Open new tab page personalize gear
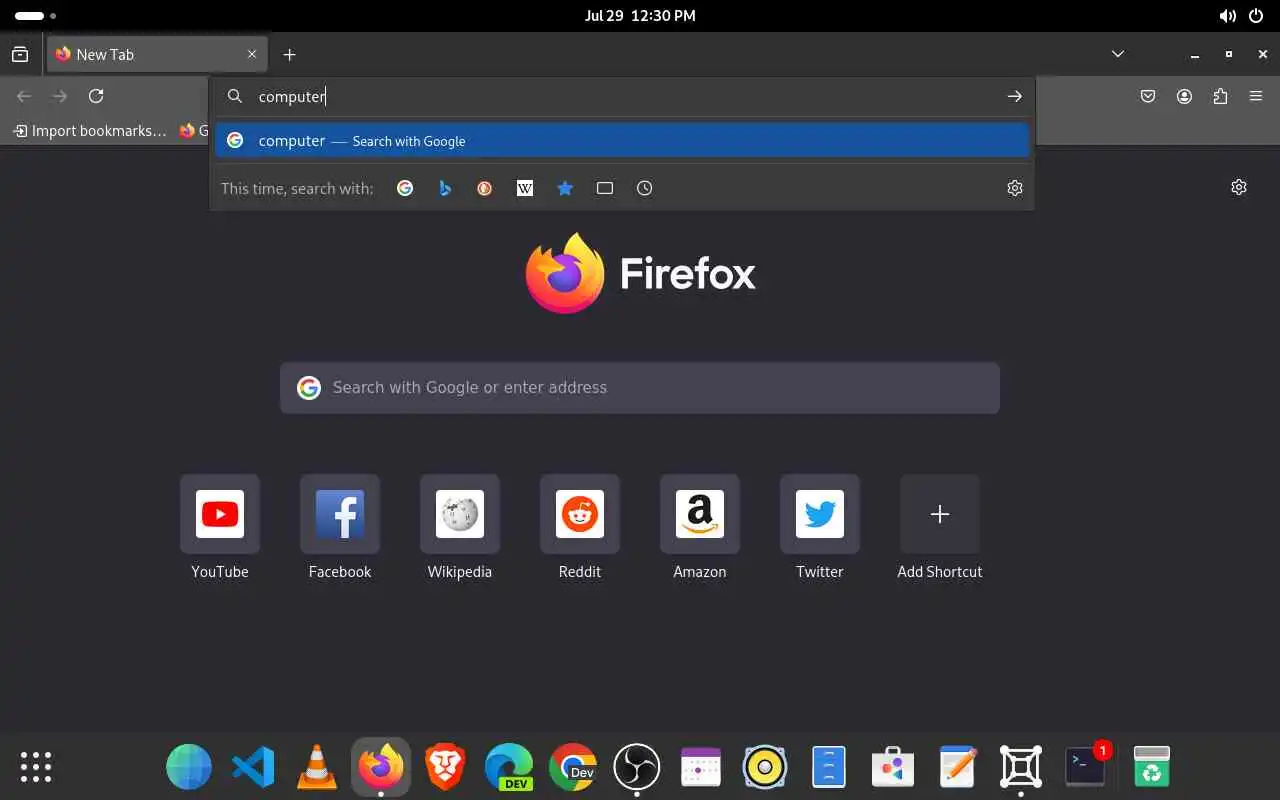 pyautogui.click(x=1239, y=187)
